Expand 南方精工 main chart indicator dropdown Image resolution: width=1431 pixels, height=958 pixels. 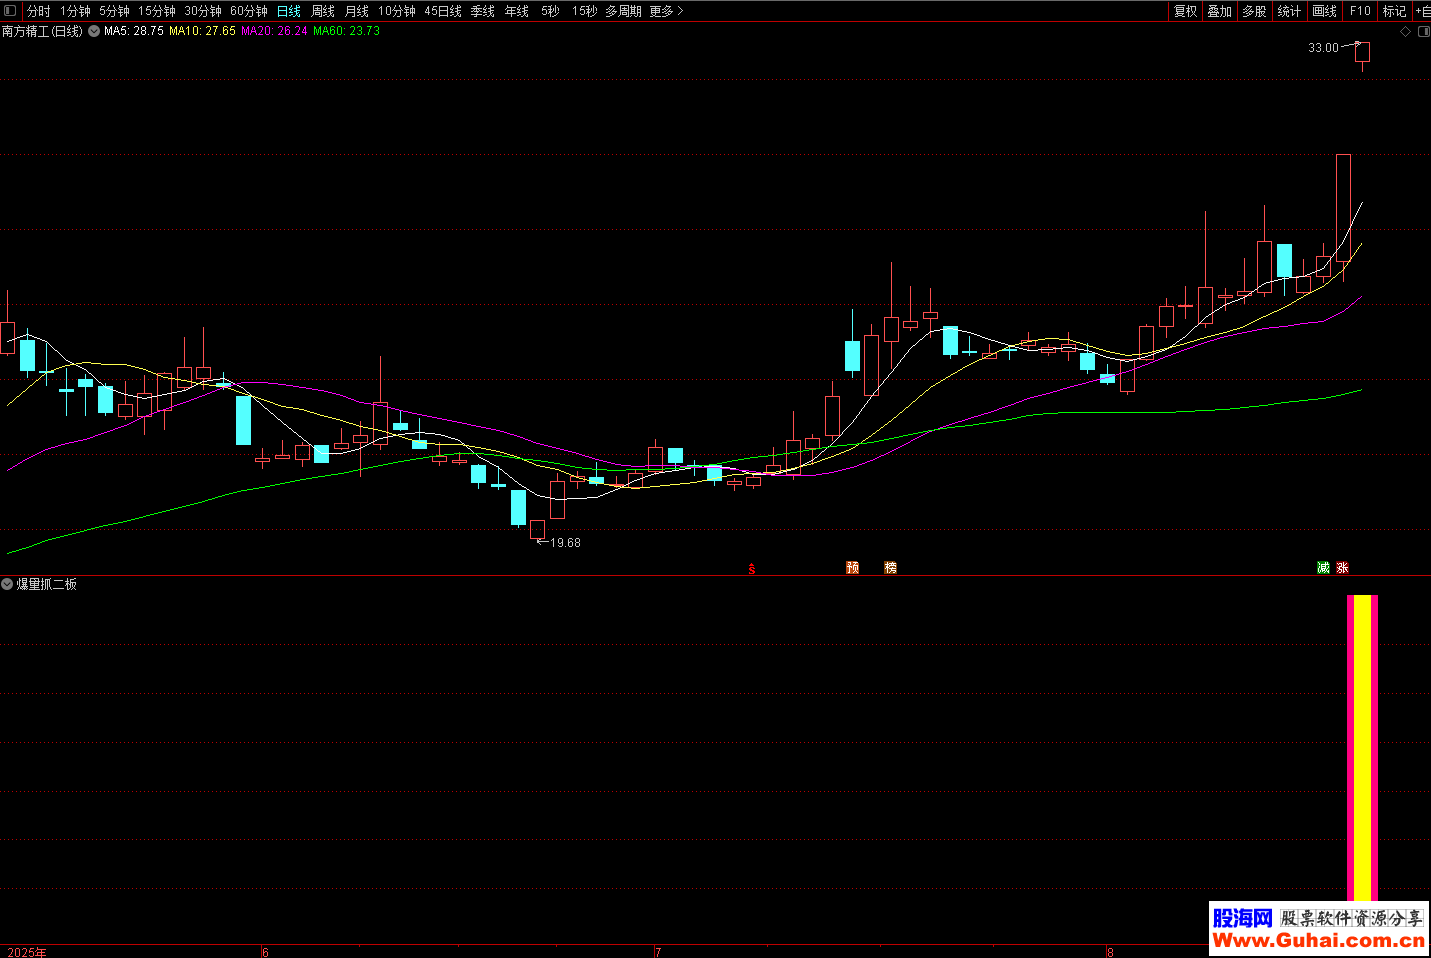[94, 32]
